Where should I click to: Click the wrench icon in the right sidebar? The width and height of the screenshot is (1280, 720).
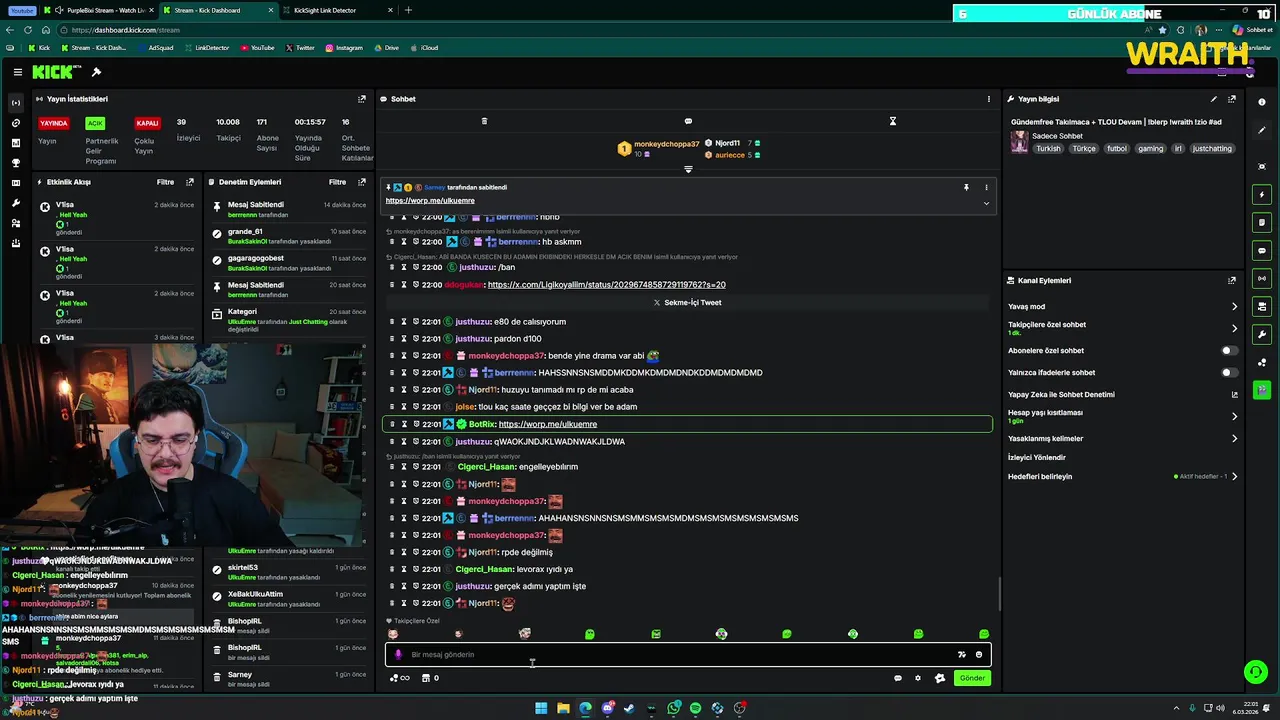pyautogui.click(x=1262, y=334)
